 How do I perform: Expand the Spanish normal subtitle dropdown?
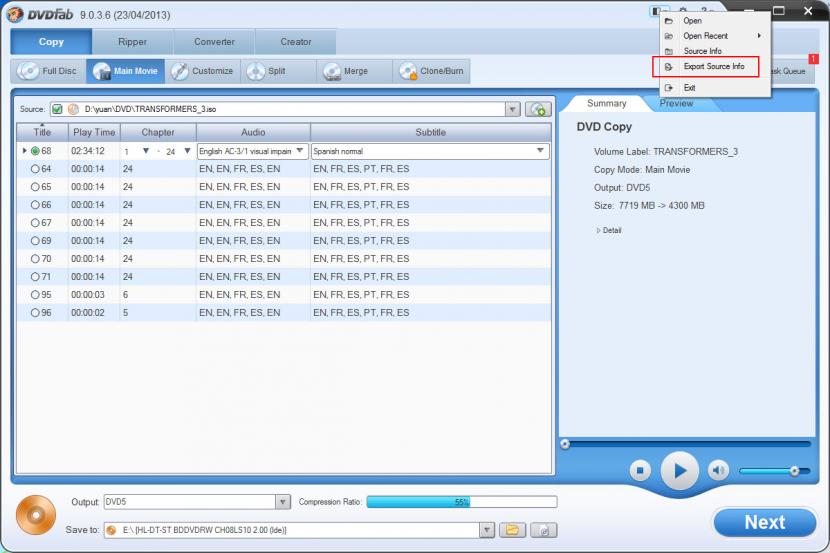541,151
